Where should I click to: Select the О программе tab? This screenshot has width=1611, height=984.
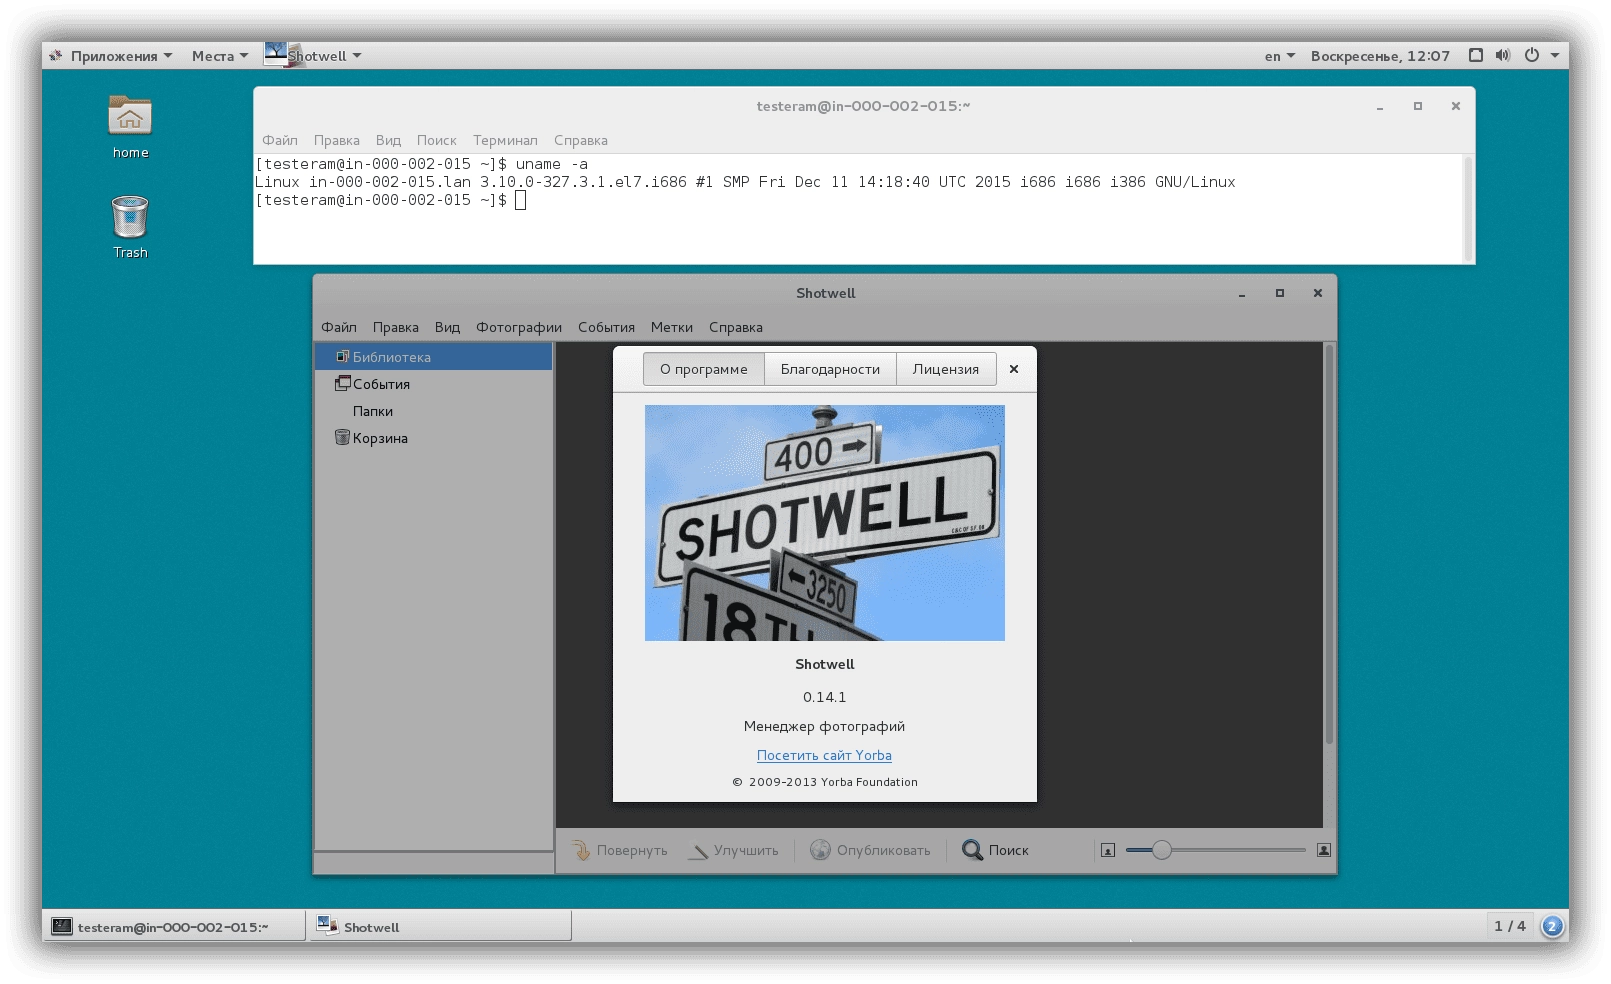[x=704, y=369]
